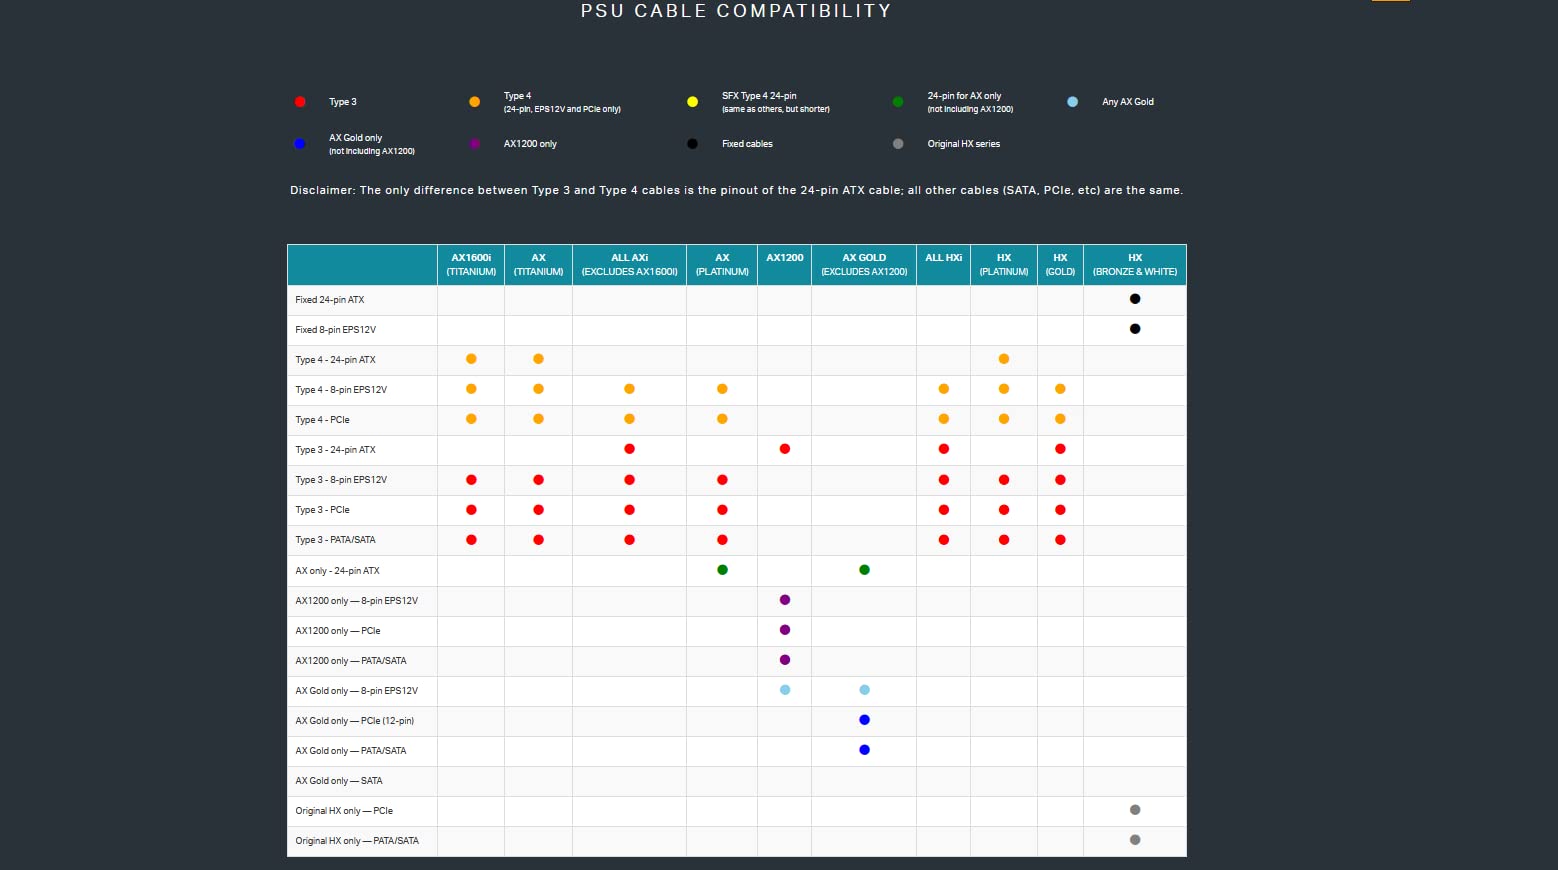Click the AX1200 red dot for Type 3 - 24-pin ATX
The image size is (1558, 870).
point(785,449)
